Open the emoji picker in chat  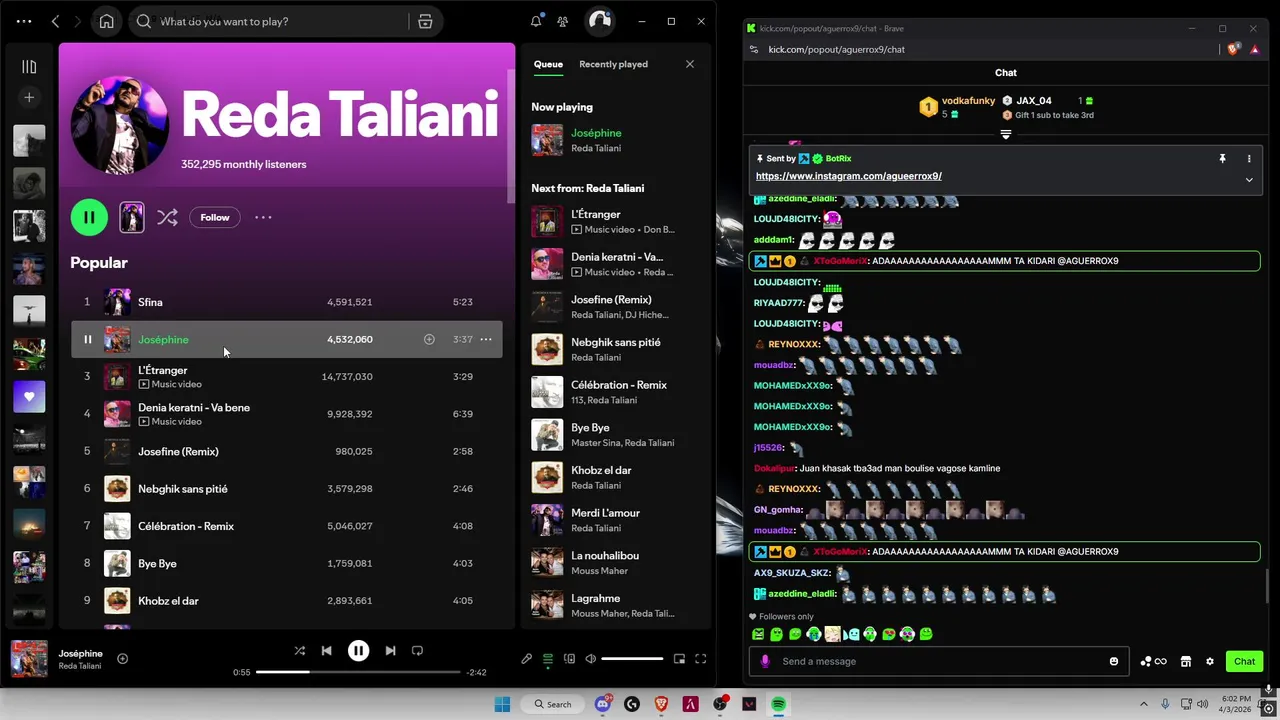coord(1114,661)
